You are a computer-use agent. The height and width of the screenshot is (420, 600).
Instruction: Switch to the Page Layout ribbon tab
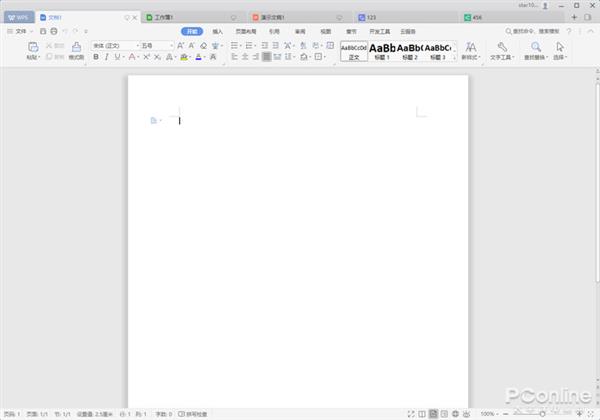point(246,31)
